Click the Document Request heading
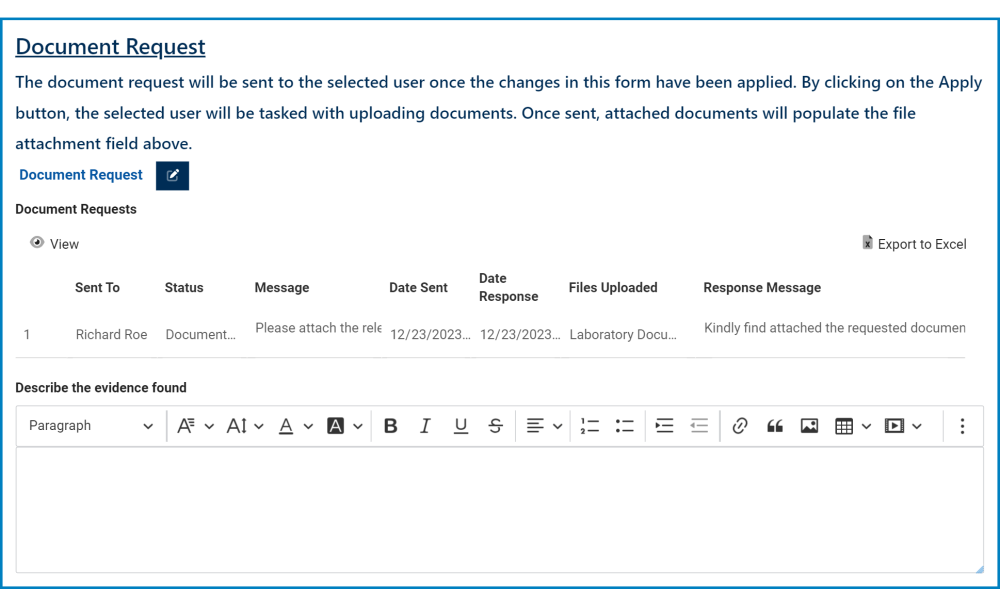Screen dimensions: 1000x589 click(x=110, y=47)
